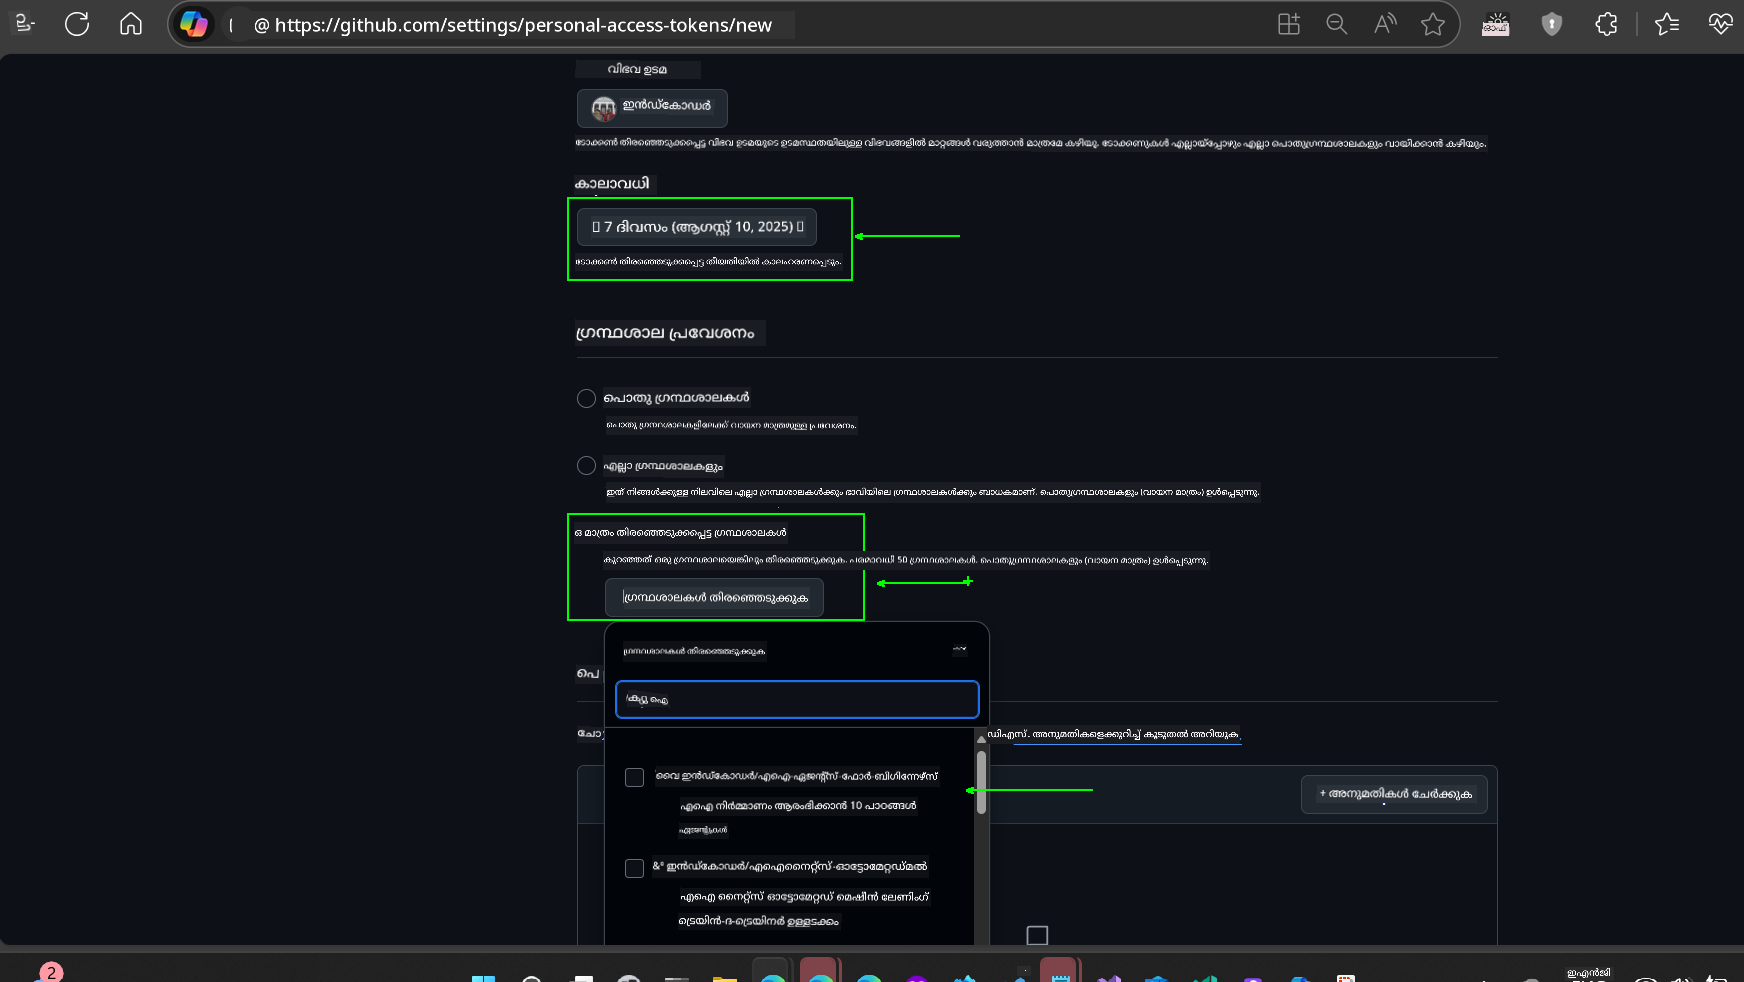Select the public repositories radio option
This screenshot has height=982, width=1744.
(x=586, y=398)
